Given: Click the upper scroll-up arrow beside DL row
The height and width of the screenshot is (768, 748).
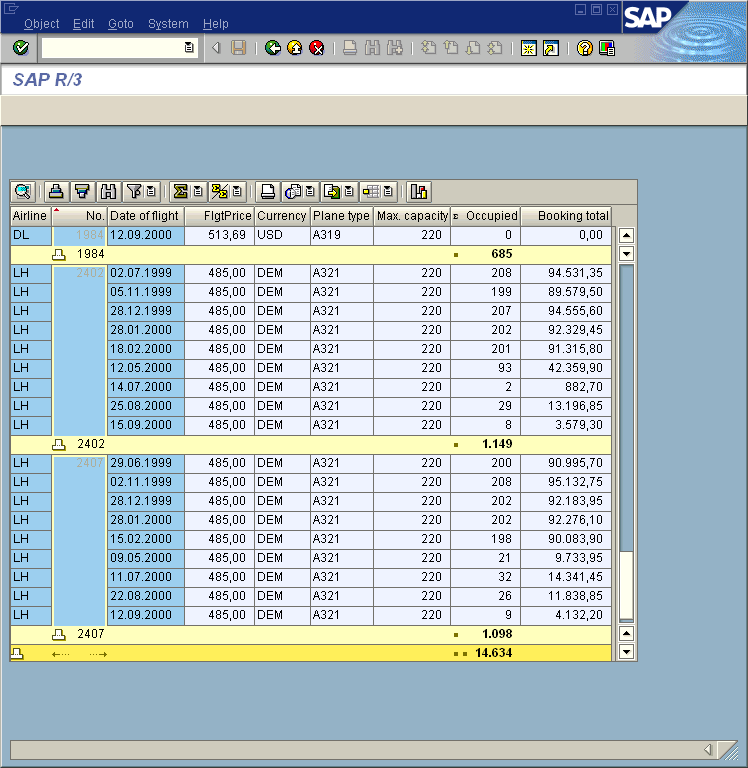Looking at the screenshot, I should [x=627, y=236].
